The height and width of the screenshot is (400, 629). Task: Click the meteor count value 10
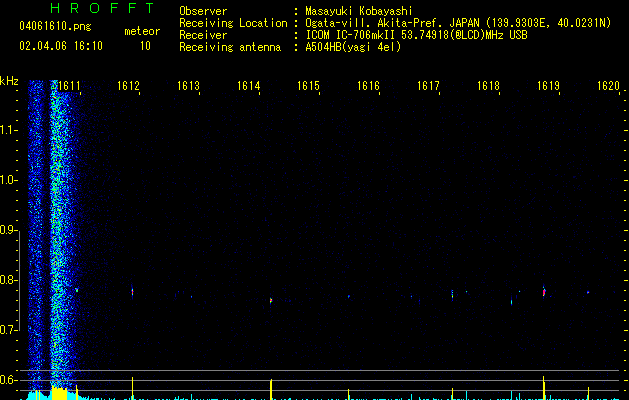point(145,46)
